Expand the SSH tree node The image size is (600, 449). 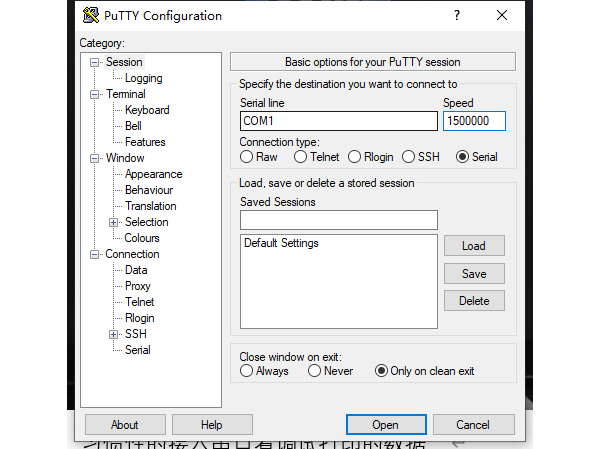[x=114, y=334]
